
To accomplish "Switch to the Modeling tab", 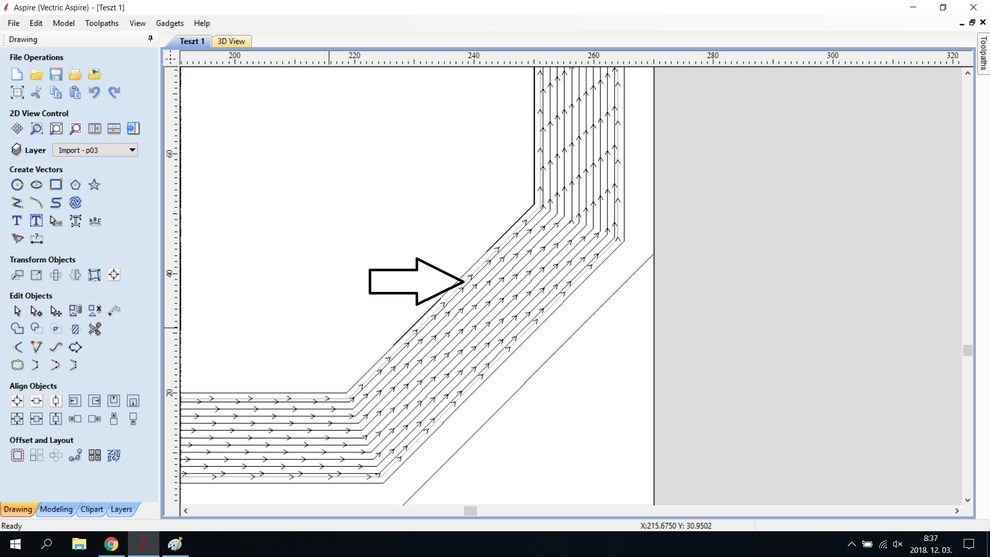I will pyautogui.click(x=56, y=509).
